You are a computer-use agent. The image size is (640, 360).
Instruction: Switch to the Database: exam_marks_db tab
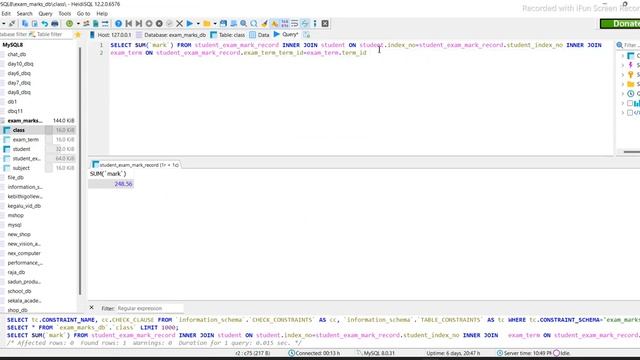tap(171, 35)
